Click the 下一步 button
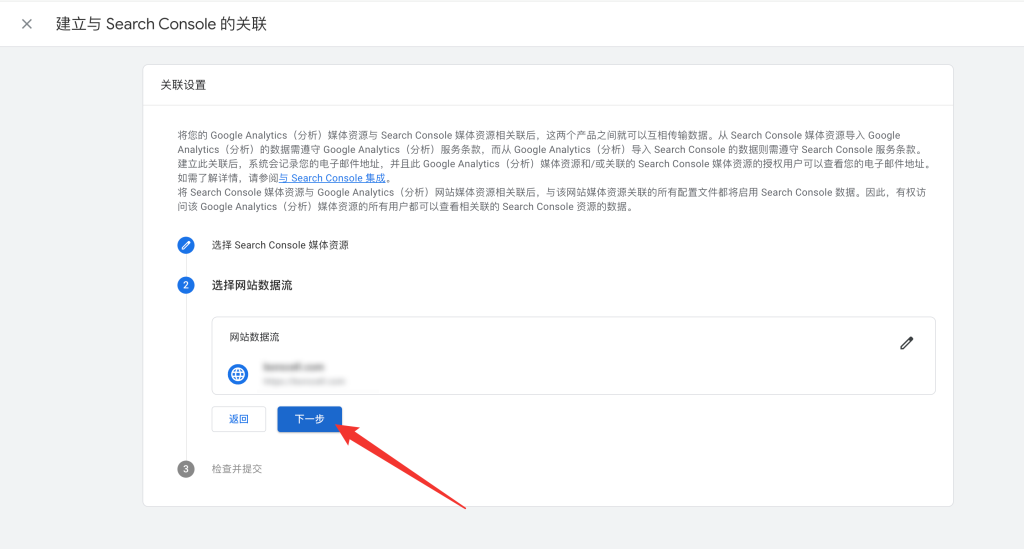 310,419
